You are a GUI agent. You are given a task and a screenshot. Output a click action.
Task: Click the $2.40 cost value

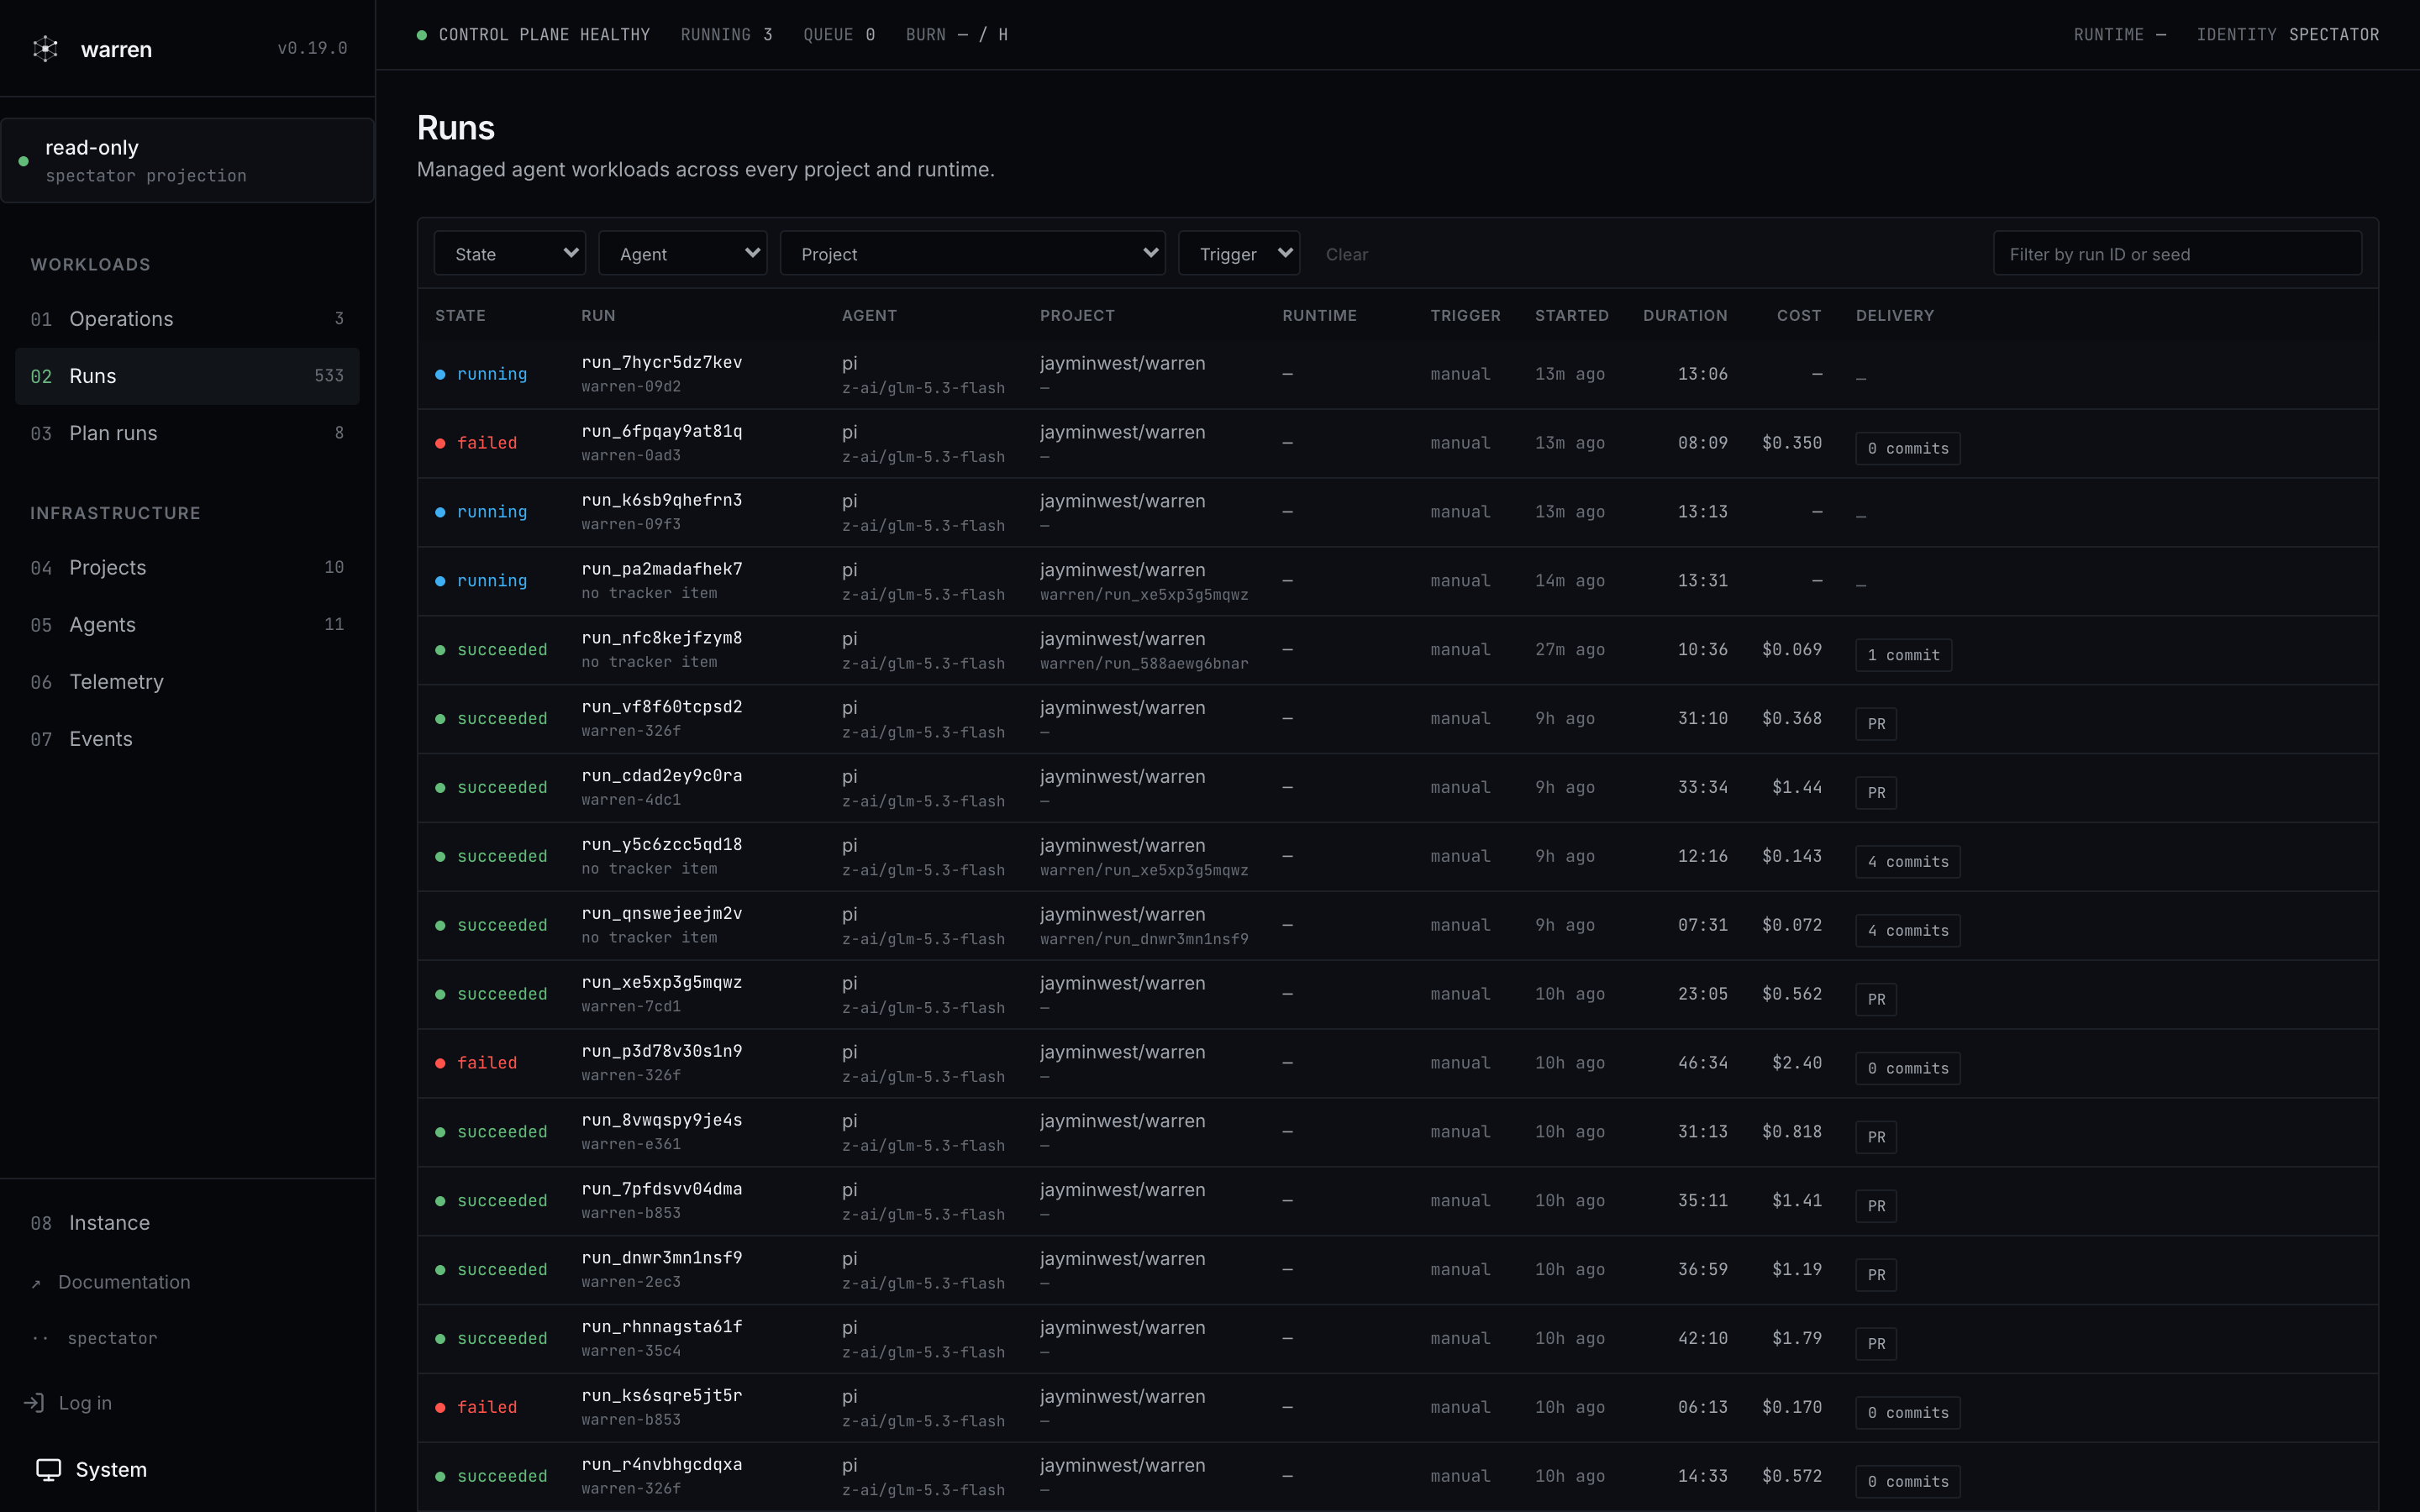[1796, 1063]
